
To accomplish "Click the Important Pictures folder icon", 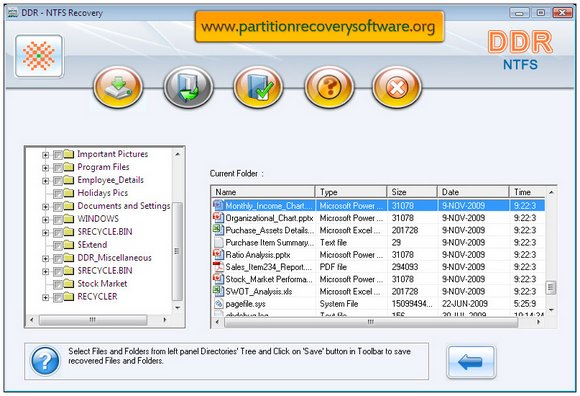I will tap(69, 154).
